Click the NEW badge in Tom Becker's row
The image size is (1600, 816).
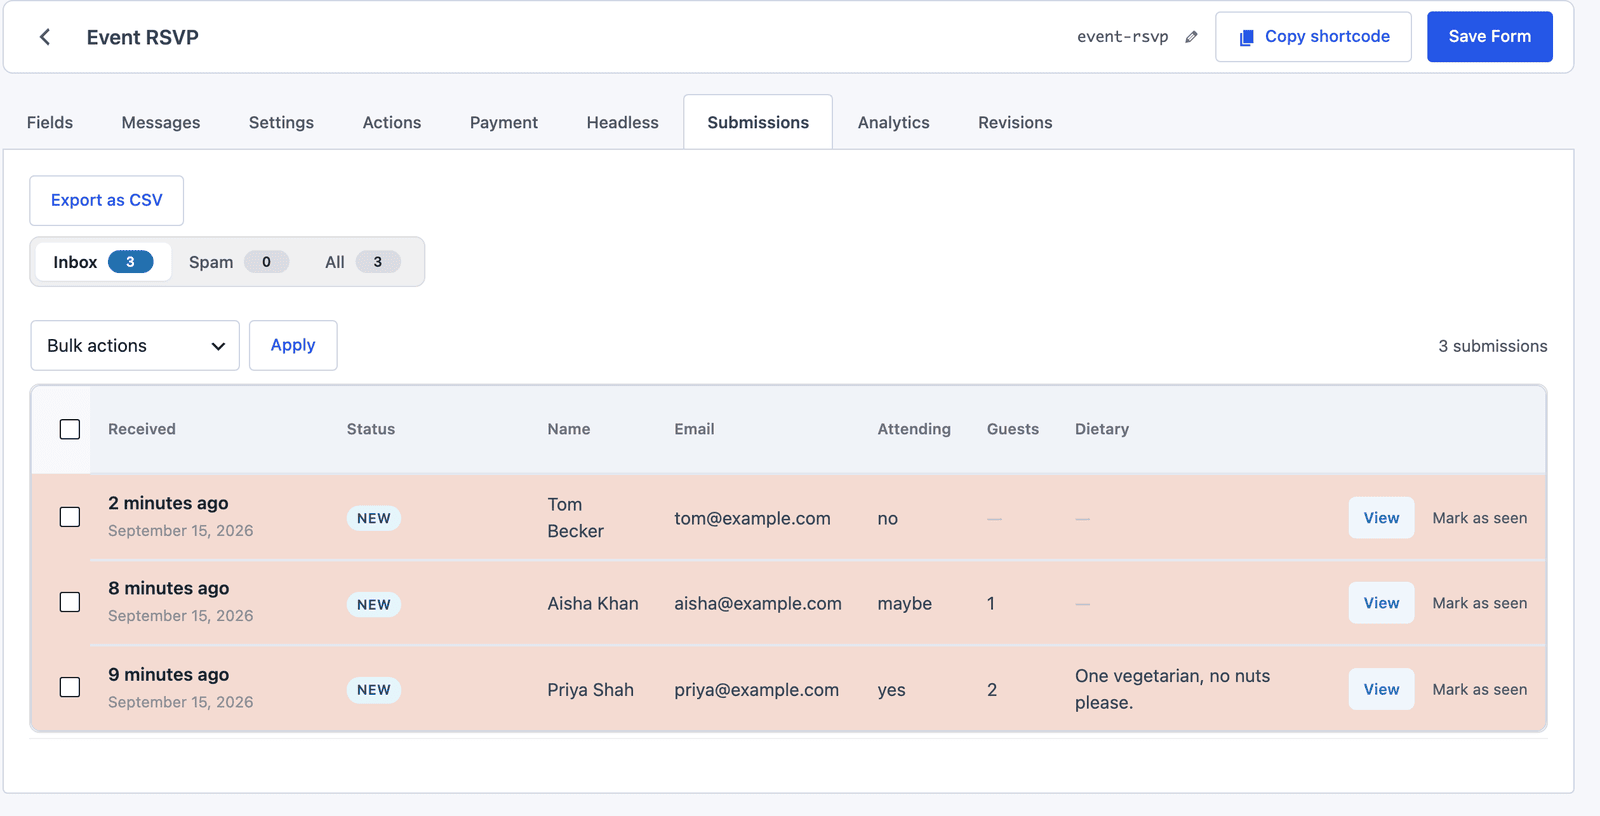click(x=374, y=518)
